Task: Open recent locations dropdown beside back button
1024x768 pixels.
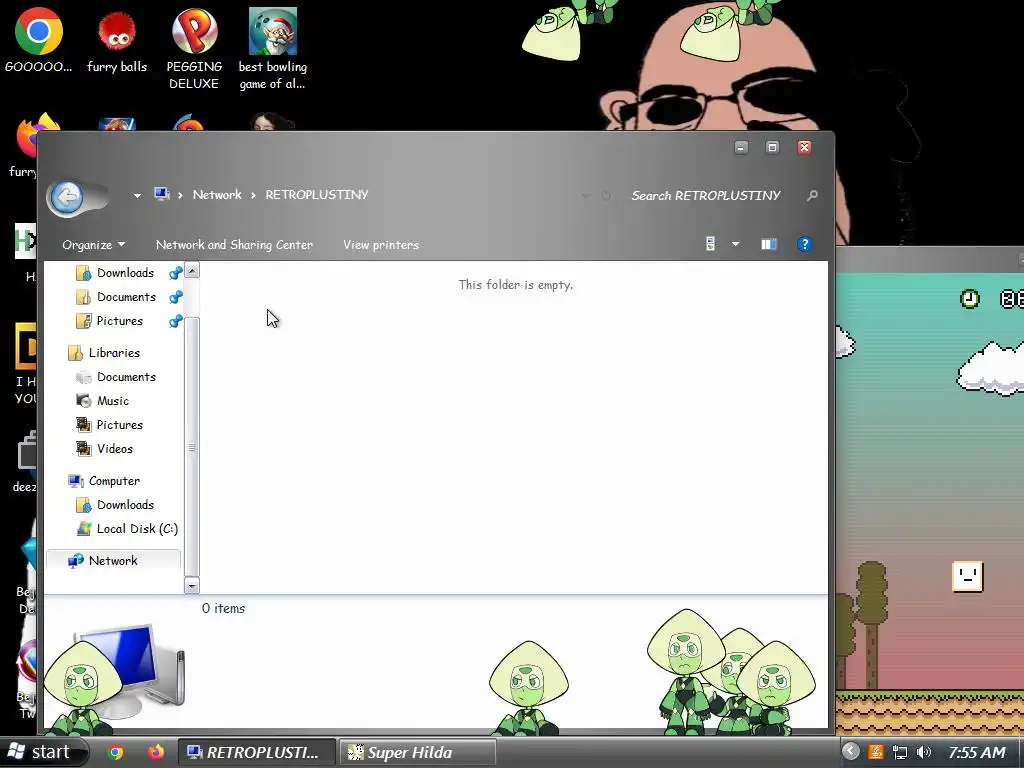Action: pos(137,195)
